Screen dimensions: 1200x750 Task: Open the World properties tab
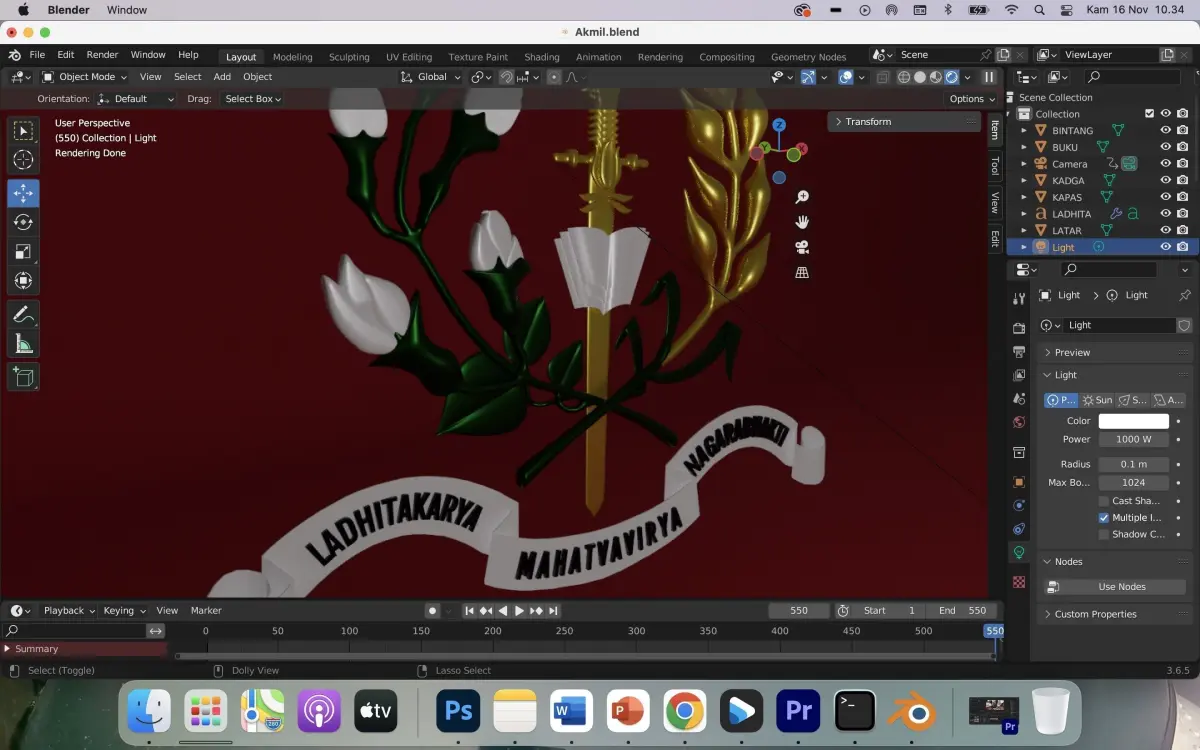1019,422
